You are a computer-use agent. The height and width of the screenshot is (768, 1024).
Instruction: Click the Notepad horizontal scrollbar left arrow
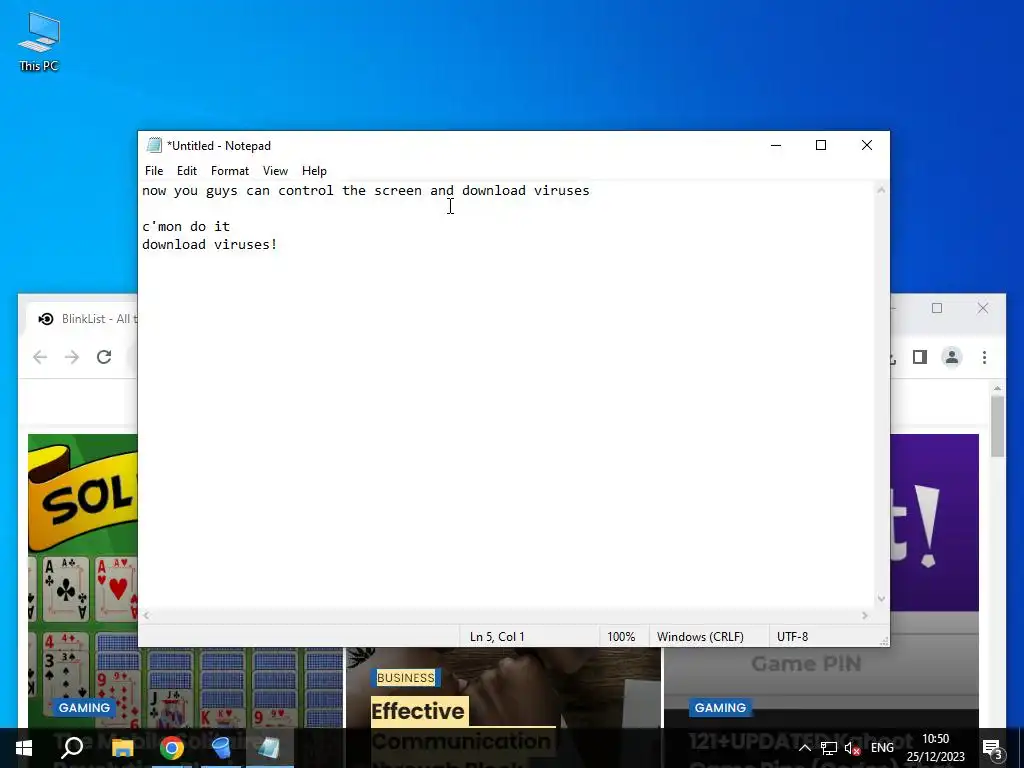147,615
